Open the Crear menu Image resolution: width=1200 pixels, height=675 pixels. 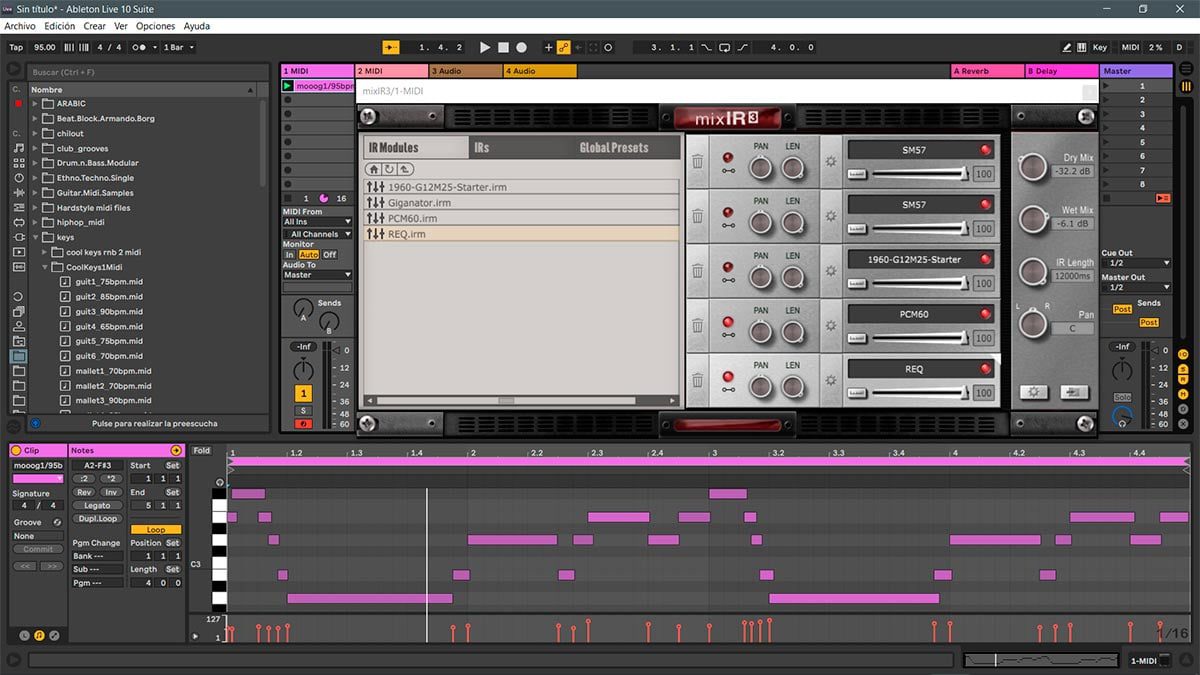point(95,26)
